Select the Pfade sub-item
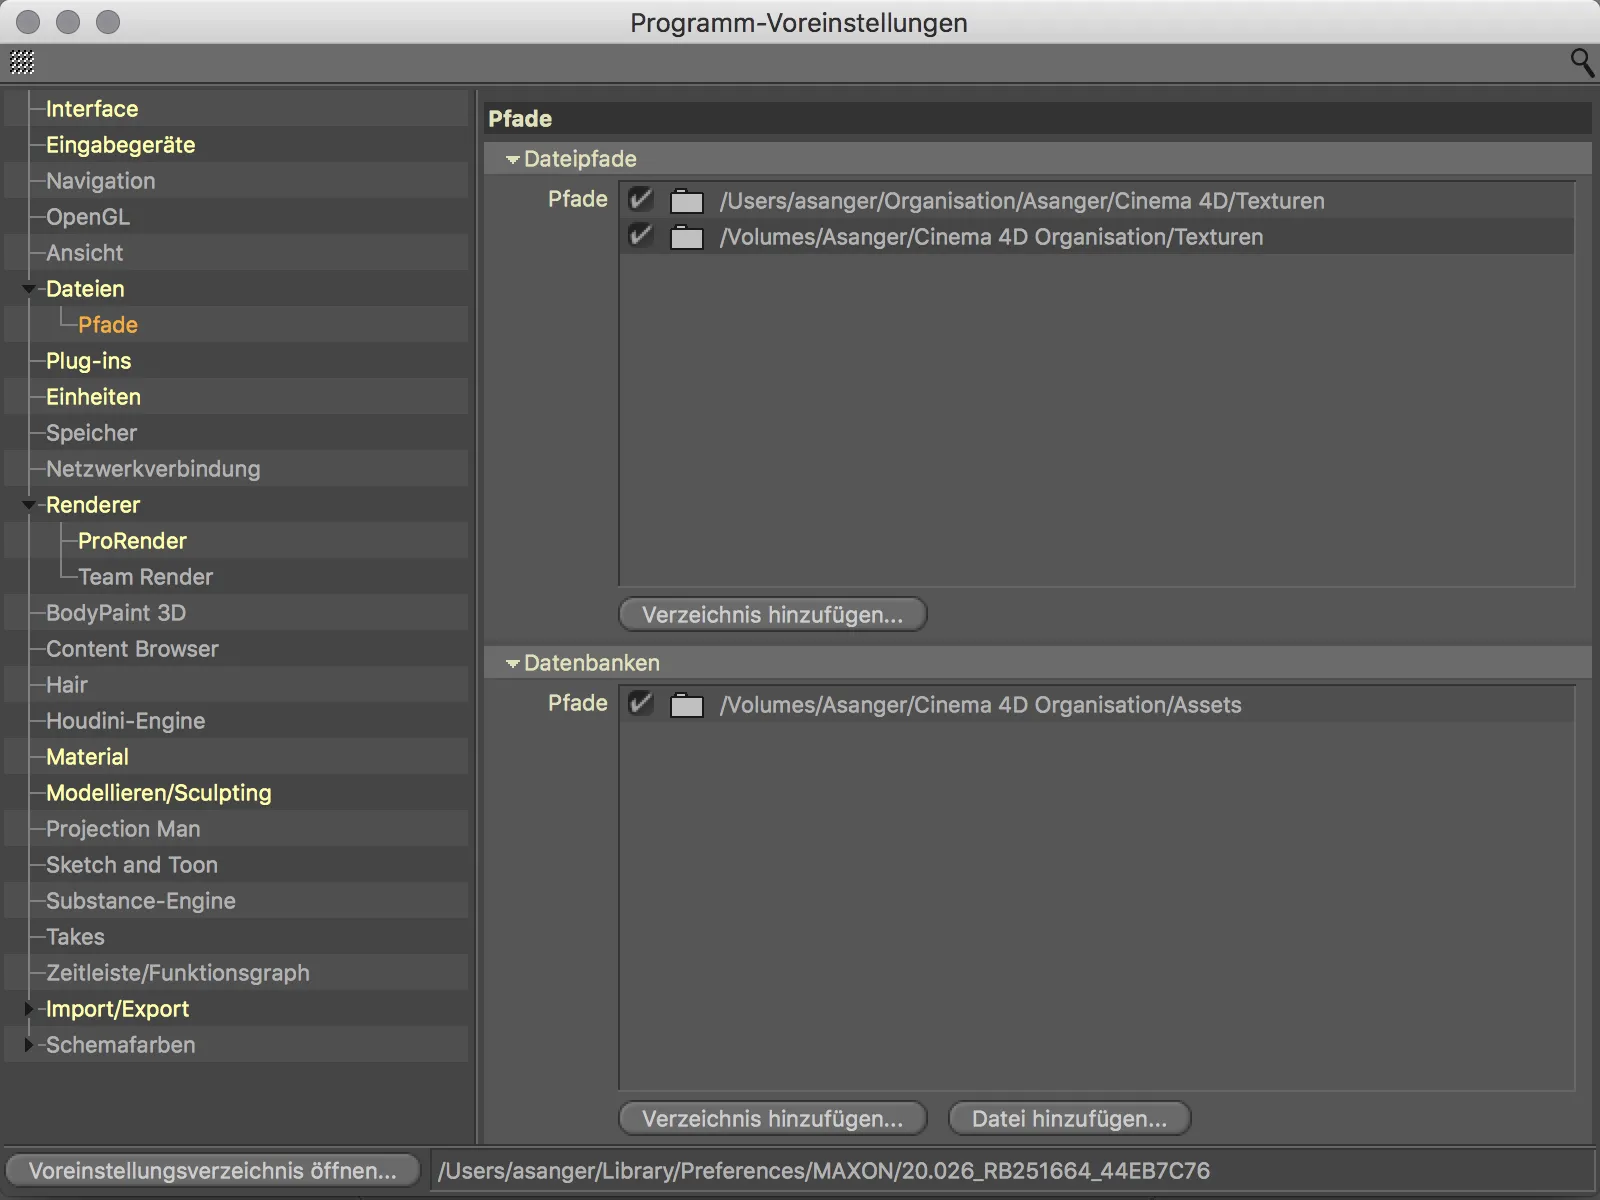The width and height of the screenshot is (1600, 1200). tap(108, 325)
